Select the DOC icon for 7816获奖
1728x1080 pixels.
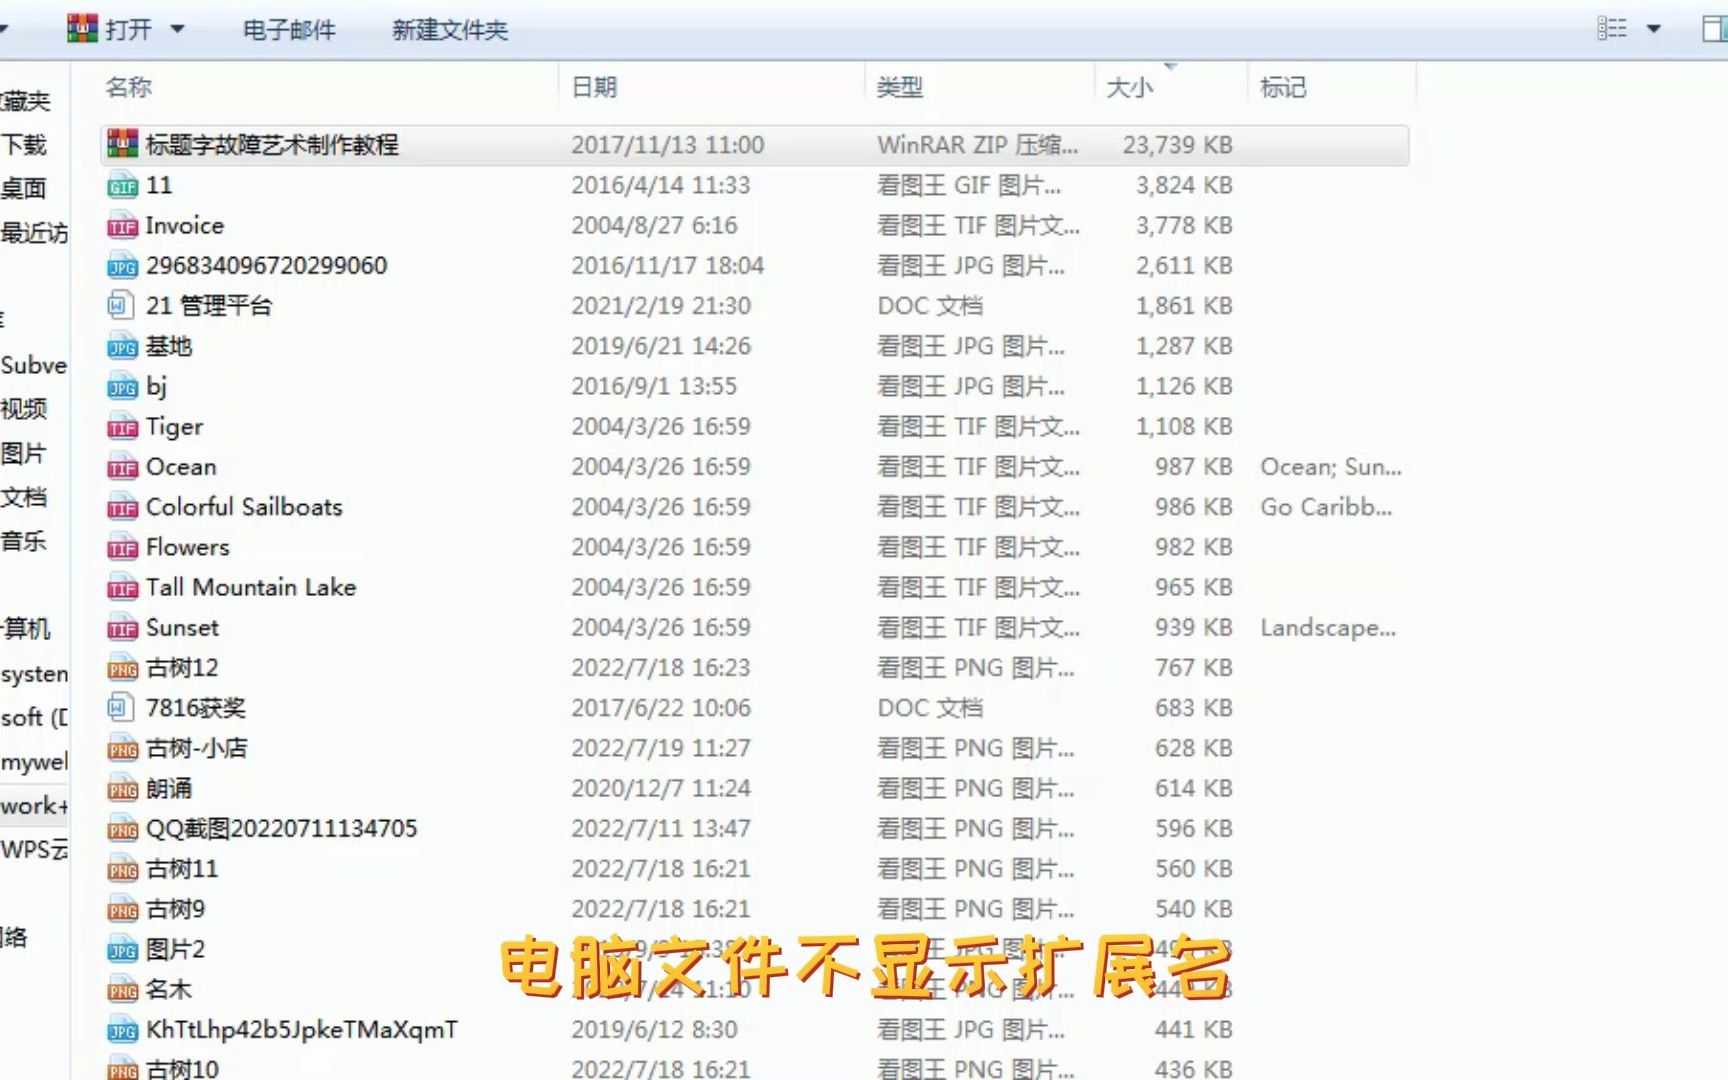tap(120, 708)
